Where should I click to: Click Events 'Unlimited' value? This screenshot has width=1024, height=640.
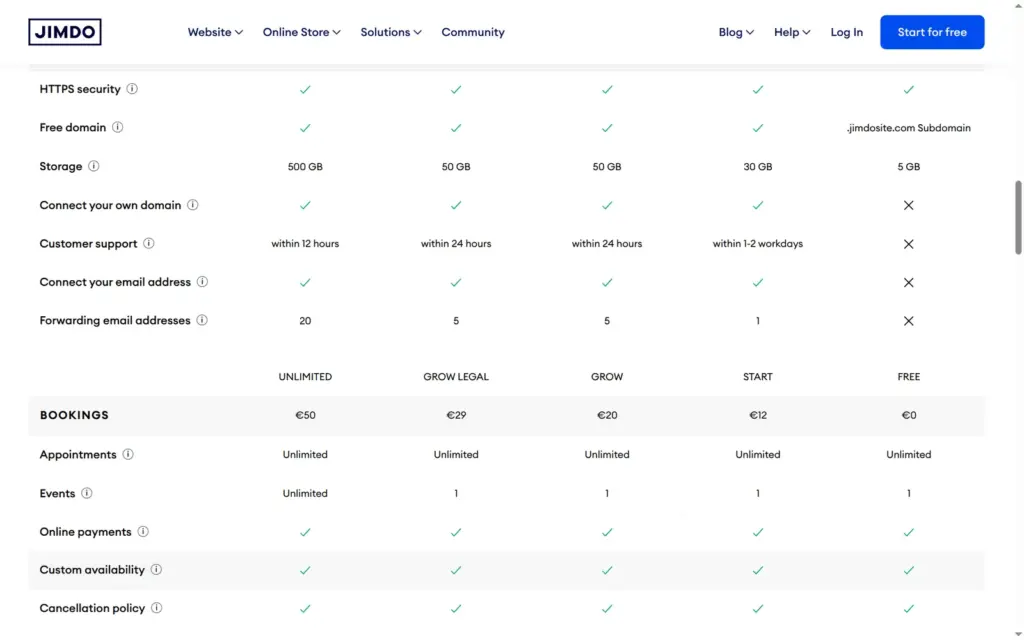pos(305,493)
